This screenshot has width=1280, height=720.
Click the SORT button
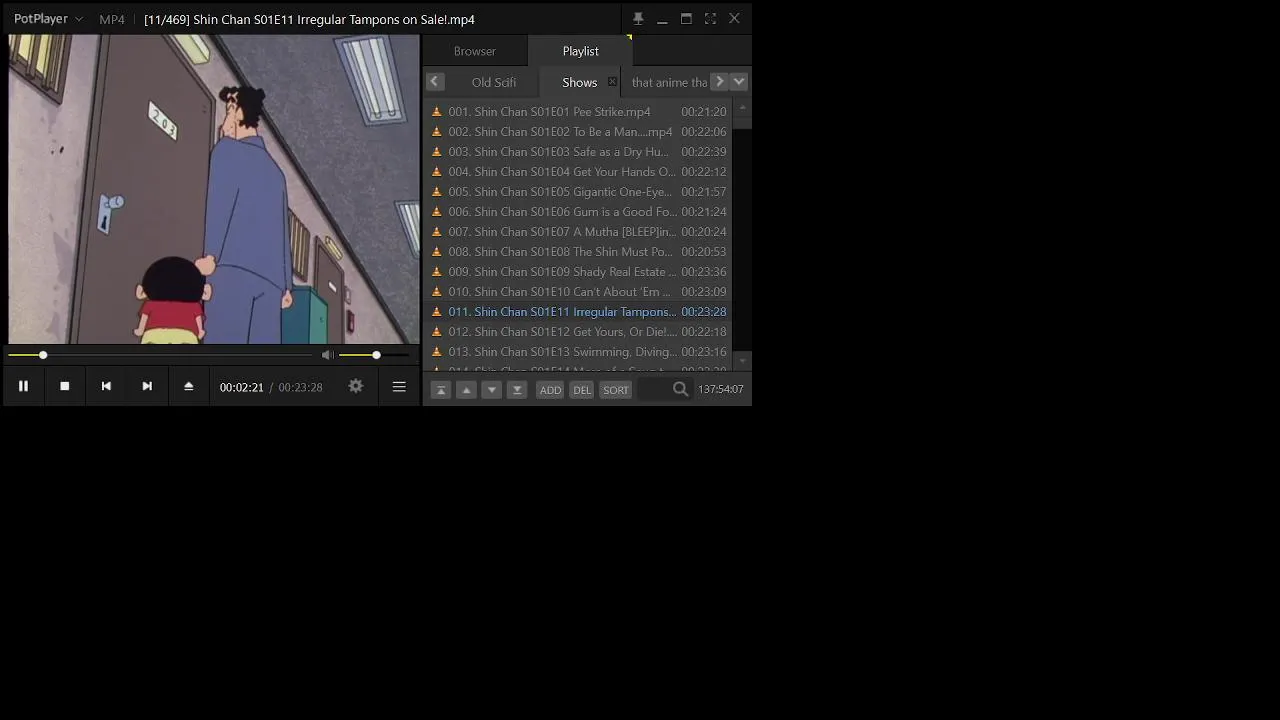click(616, 390)
